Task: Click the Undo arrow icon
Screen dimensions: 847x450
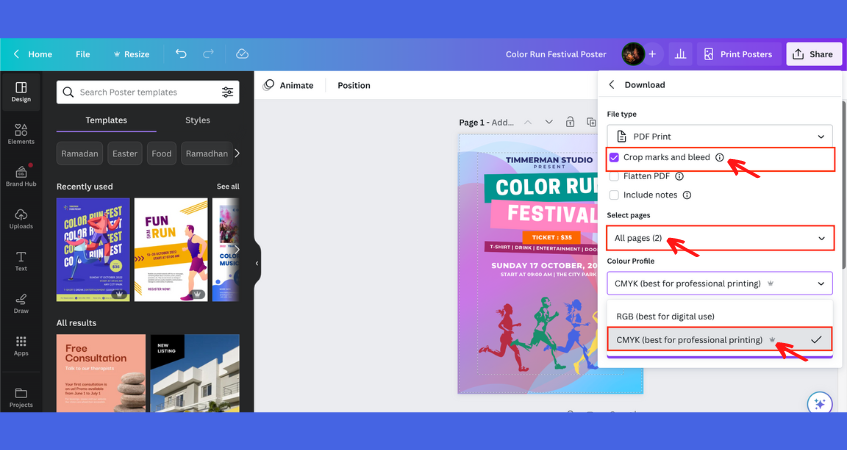Action: (181, 54)
